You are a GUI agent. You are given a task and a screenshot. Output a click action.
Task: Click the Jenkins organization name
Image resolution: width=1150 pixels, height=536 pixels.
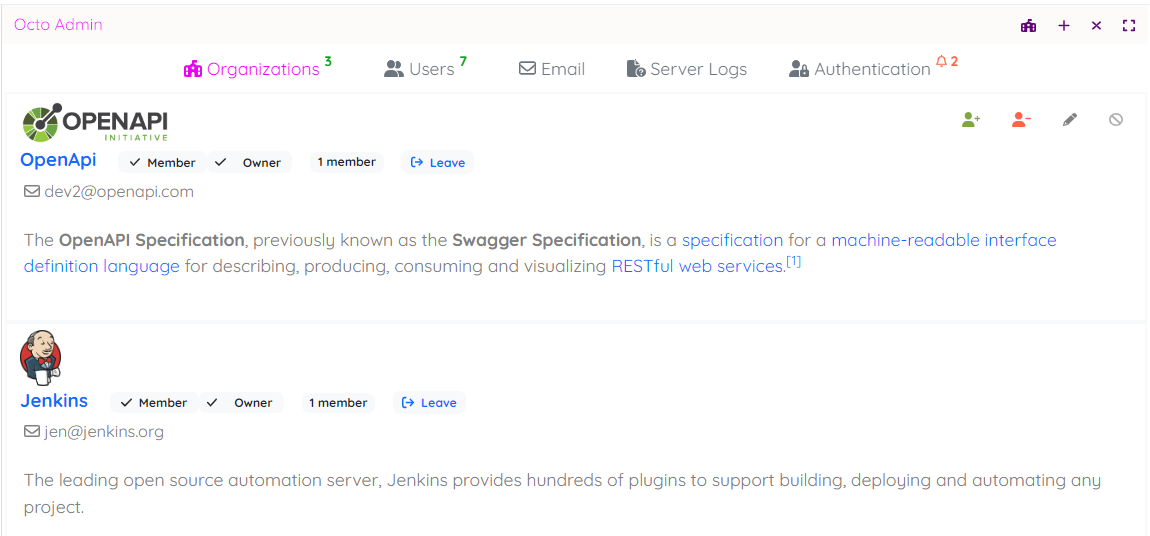(54, 401)
